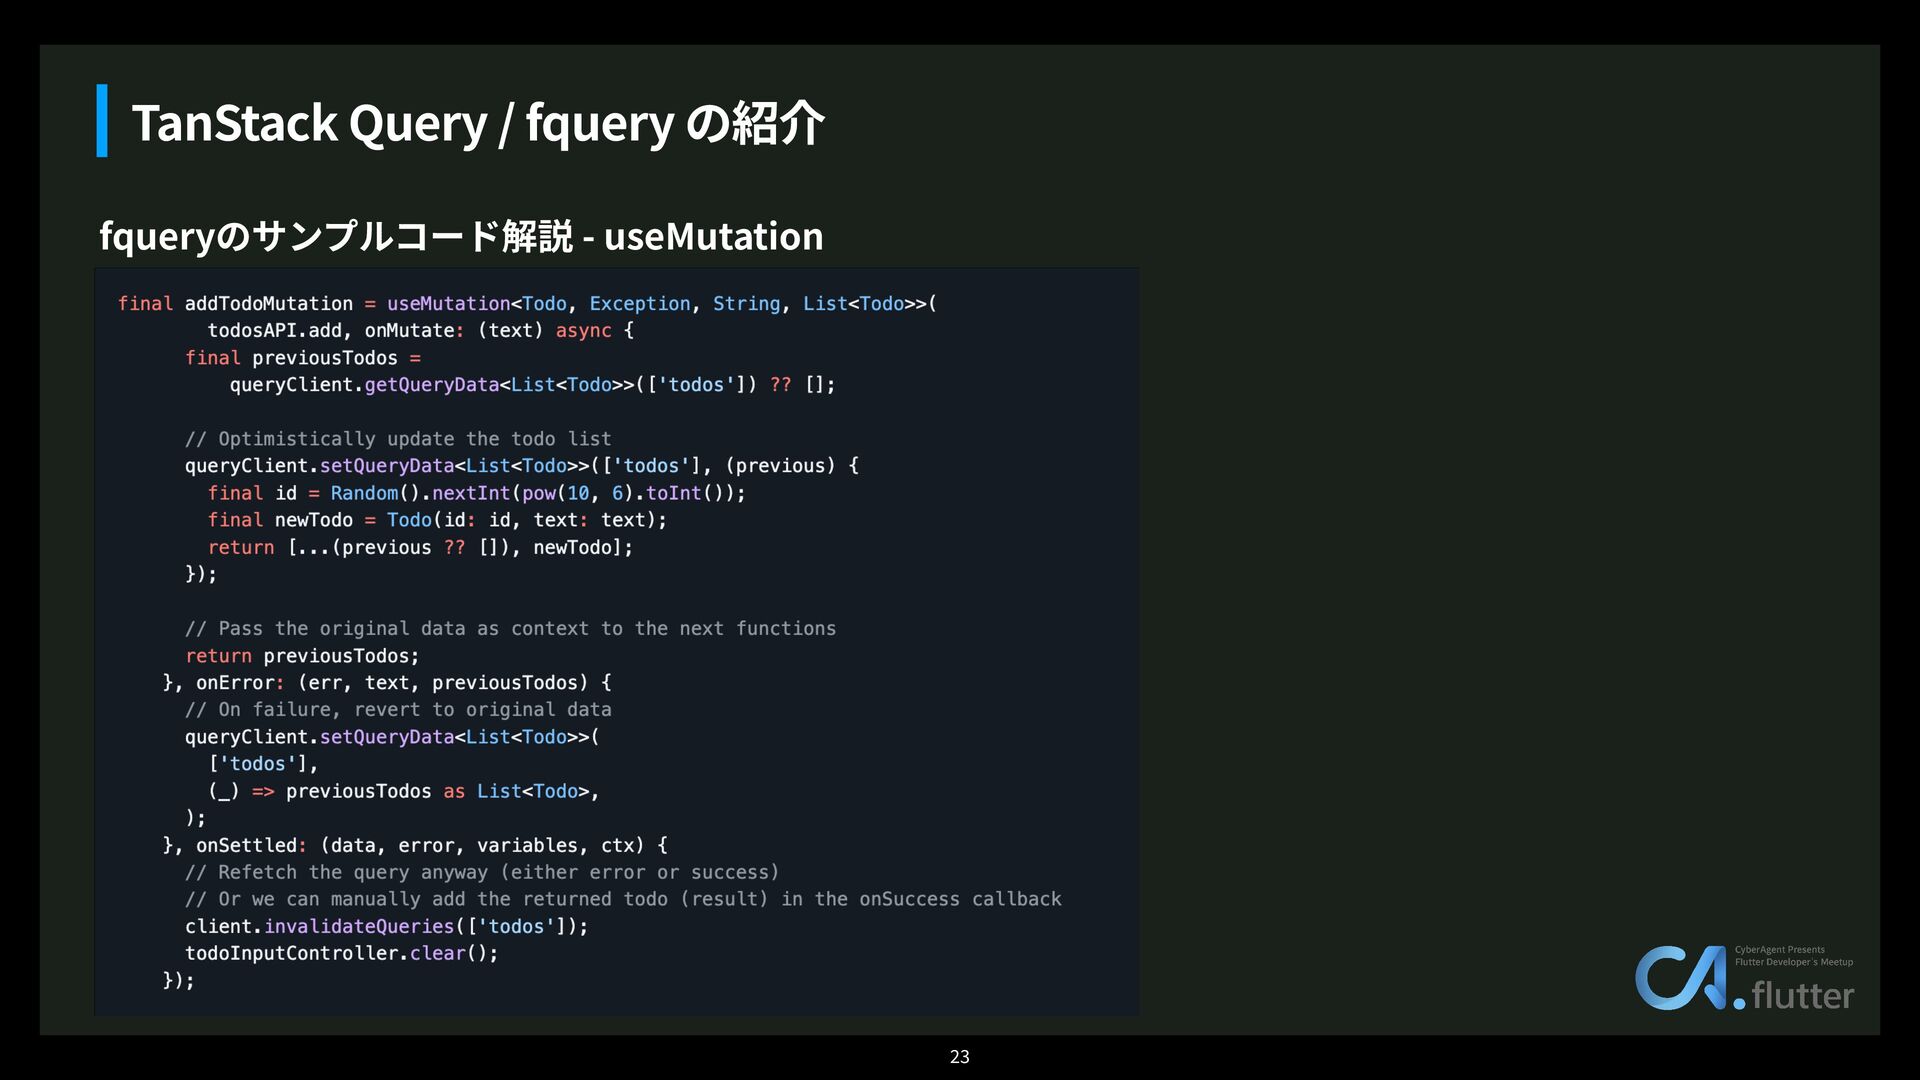1920x1080 pixels.
Task: Click the subtitle 'fqueryのサンプルコード解説 - useMutation'
Action: [x=461, y=236]
